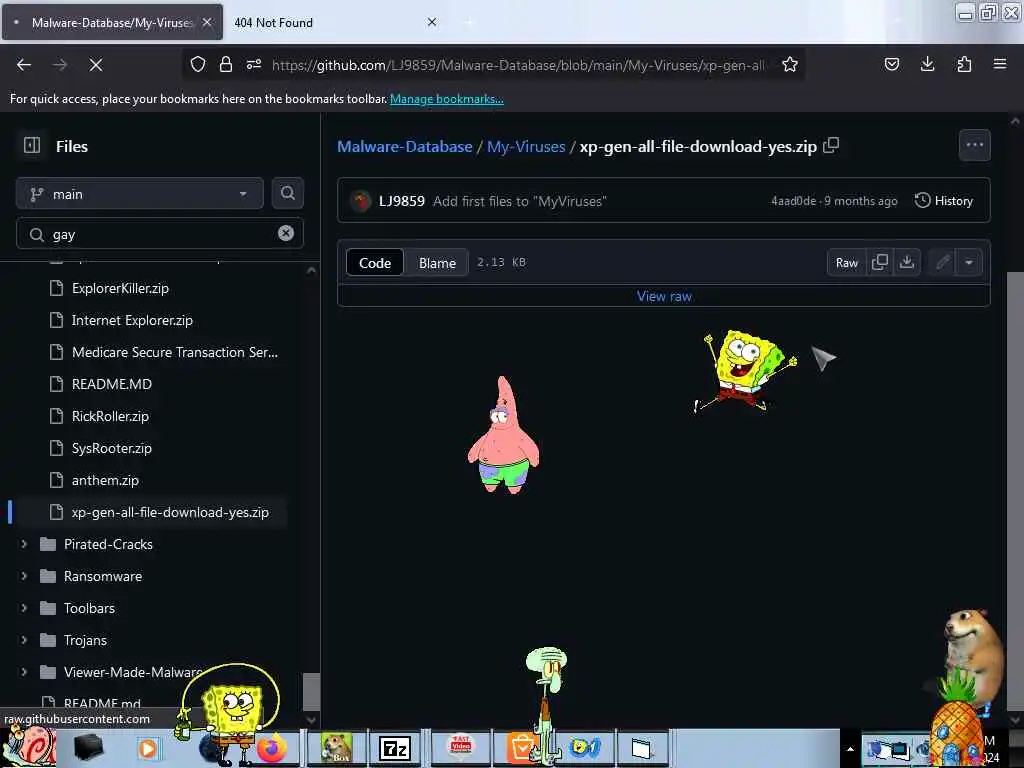Close the 404 Not Found tab
The image size is (1024, 768).
[432, 22]
